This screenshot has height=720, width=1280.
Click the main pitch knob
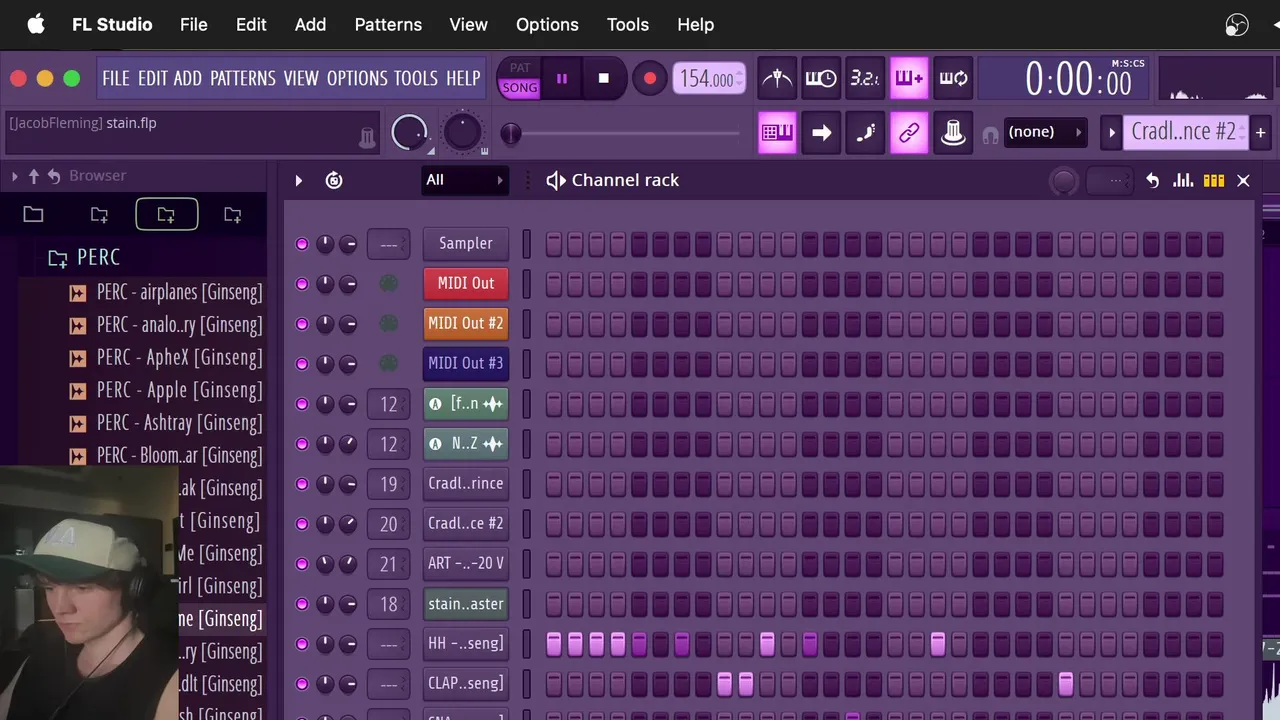(462, 132)
